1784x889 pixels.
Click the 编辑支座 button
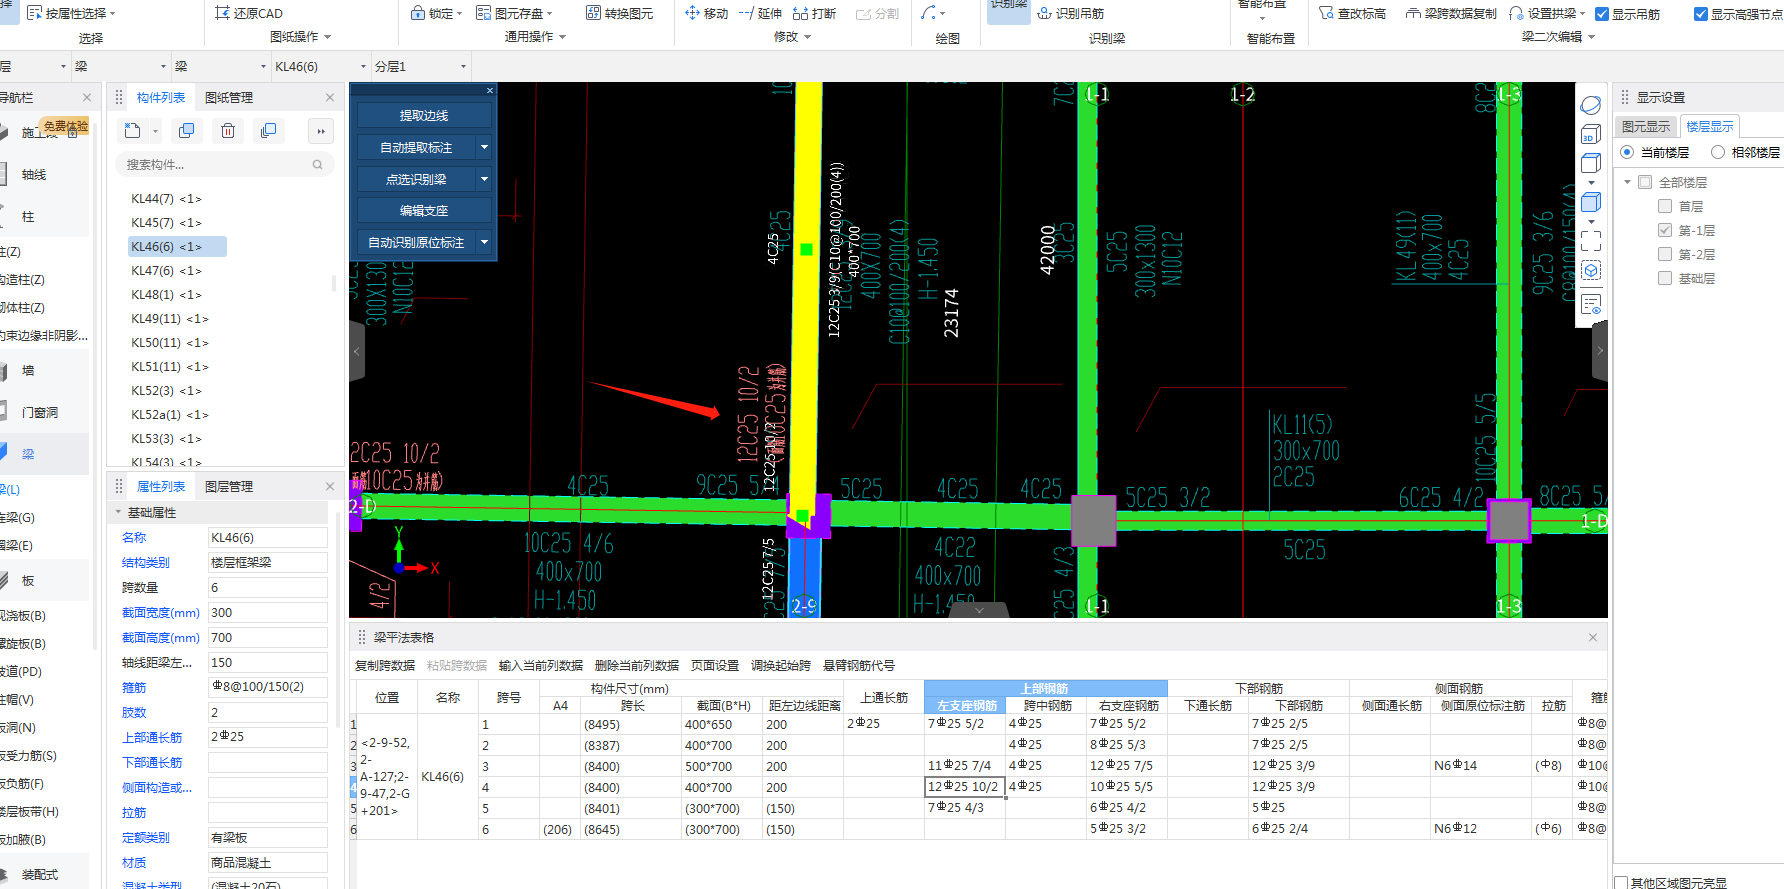(x=424, y=210)
